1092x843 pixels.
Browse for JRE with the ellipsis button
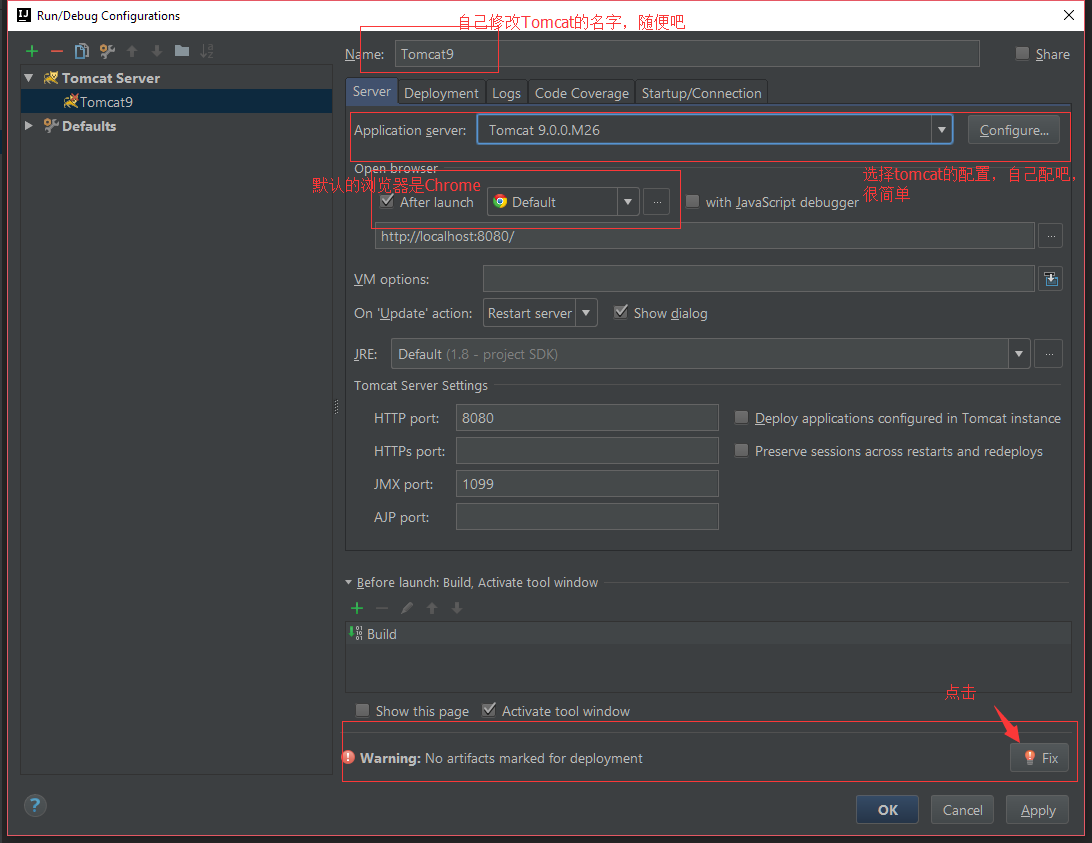click(1049, 354)
